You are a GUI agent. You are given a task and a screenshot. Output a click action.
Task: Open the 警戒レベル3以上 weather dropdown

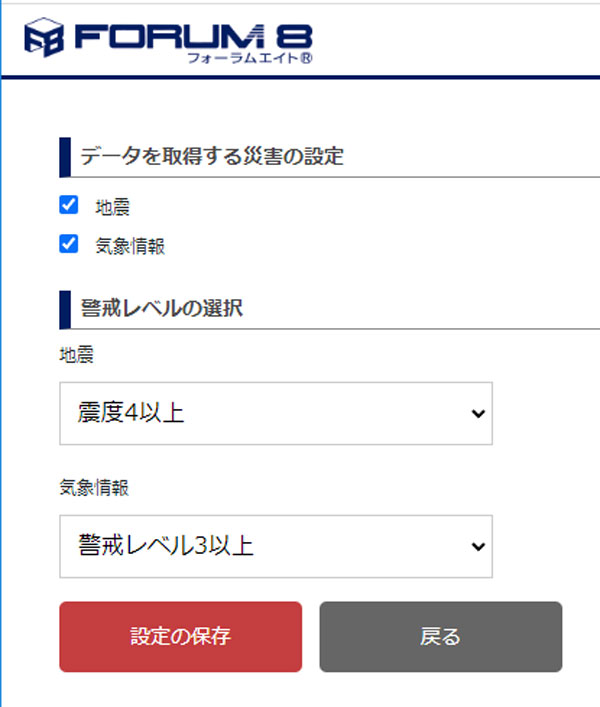point(276,546)
